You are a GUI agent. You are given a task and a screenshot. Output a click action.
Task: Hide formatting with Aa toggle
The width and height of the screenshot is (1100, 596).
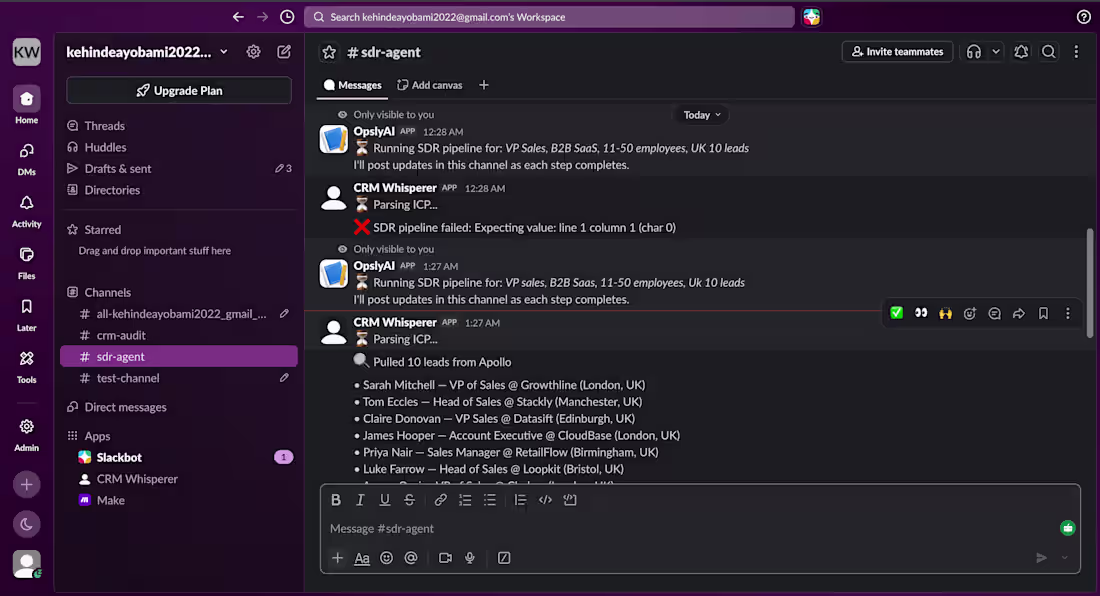point(362,558)
